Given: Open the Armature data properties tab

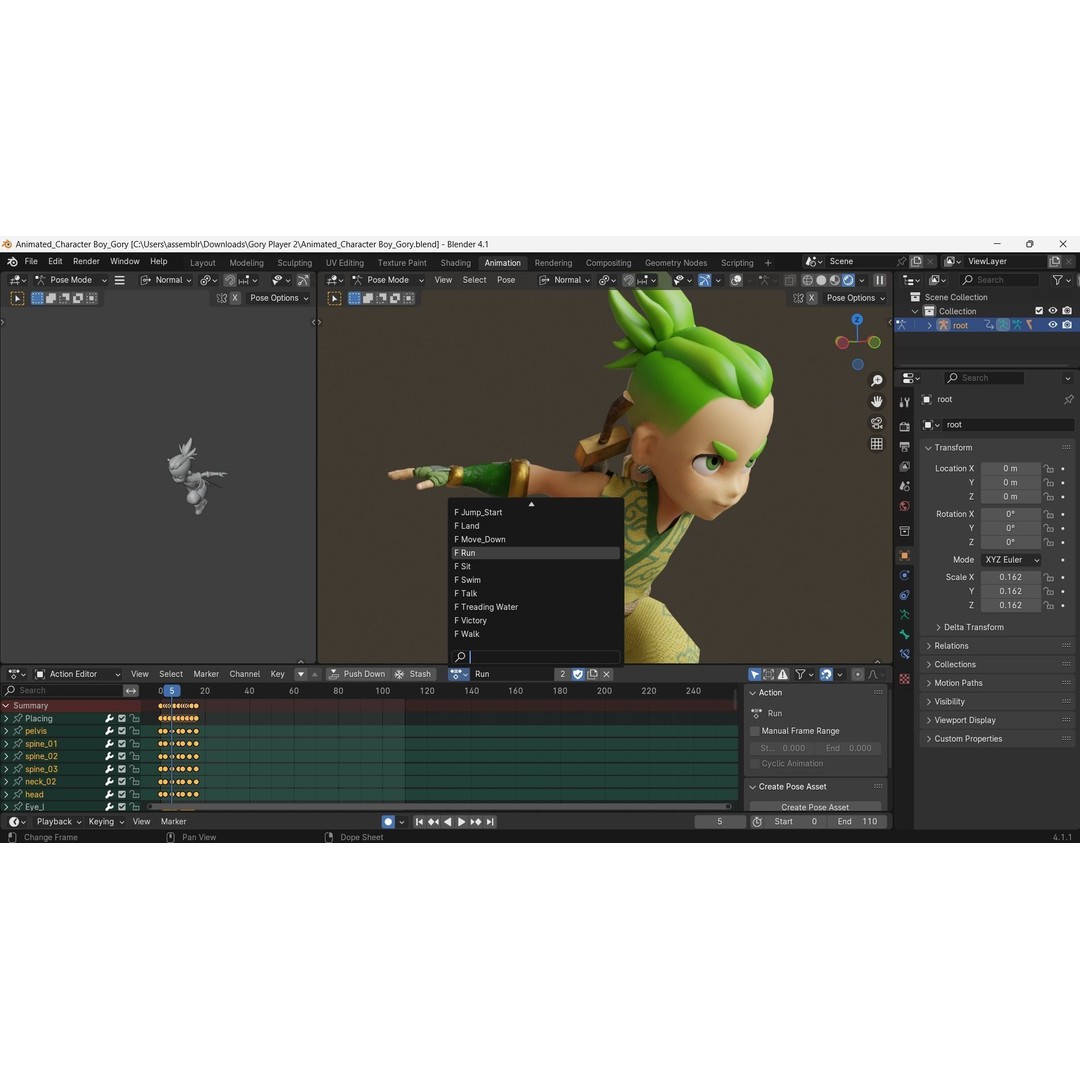Looking at the screenshot, I should tap(904, 614).
